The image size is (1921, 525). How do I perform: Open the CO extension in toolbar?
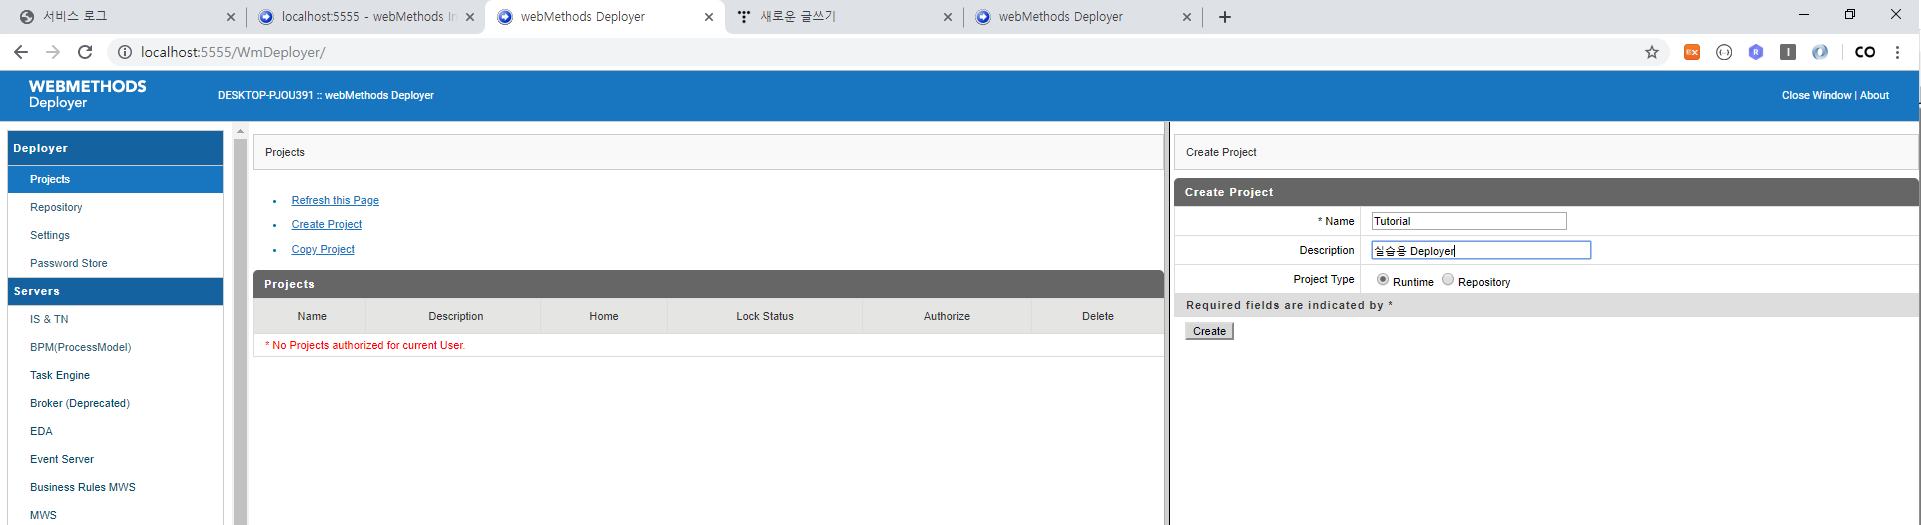(x=1865, y=52)
